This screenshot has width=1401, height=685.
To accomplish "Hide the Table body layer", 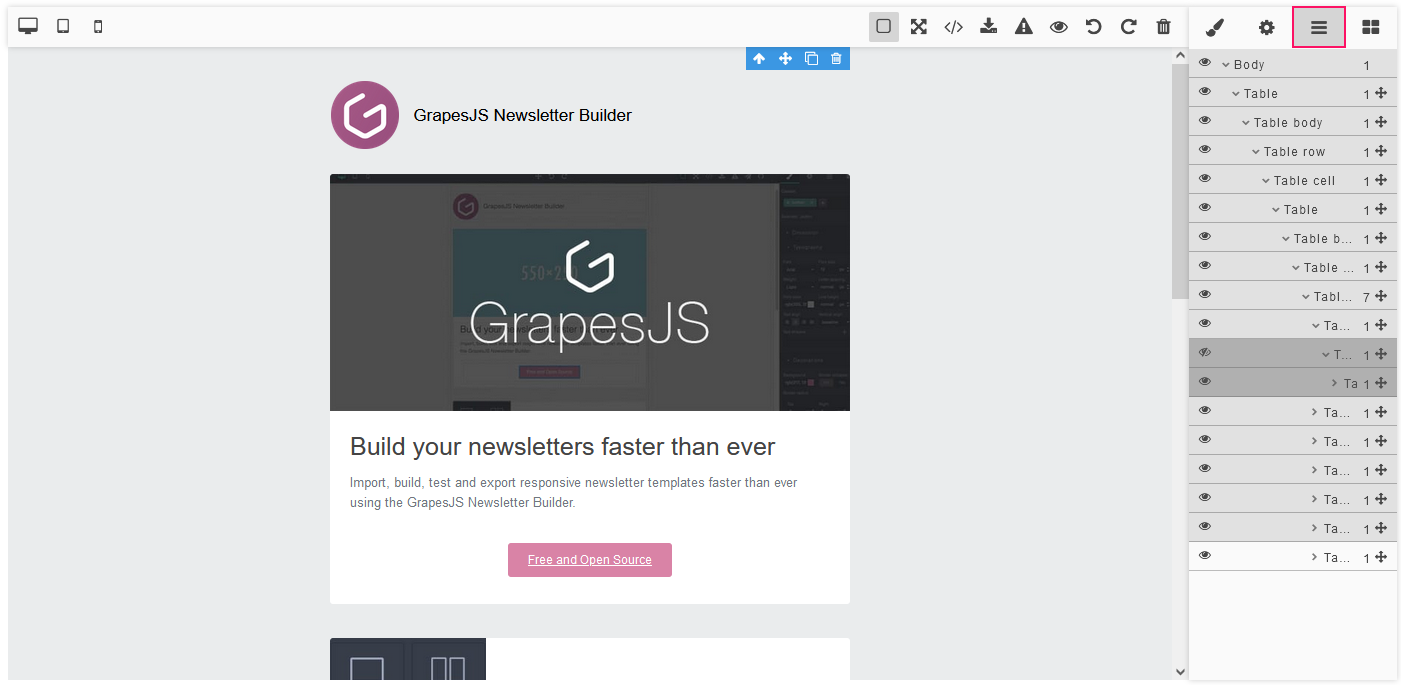I will point(1205,121).
